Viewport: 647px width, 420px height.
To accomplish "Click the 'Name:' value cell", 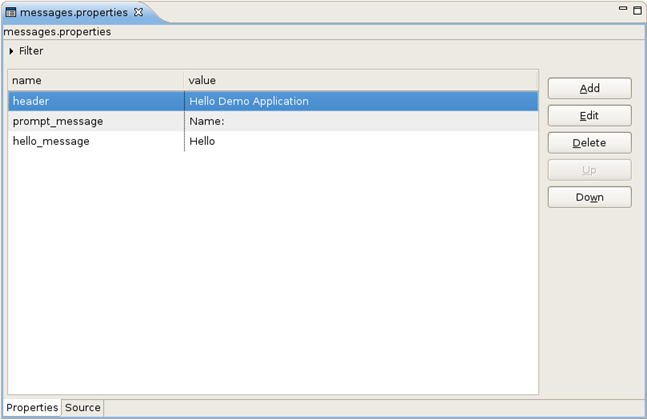I will pos(207,121).
